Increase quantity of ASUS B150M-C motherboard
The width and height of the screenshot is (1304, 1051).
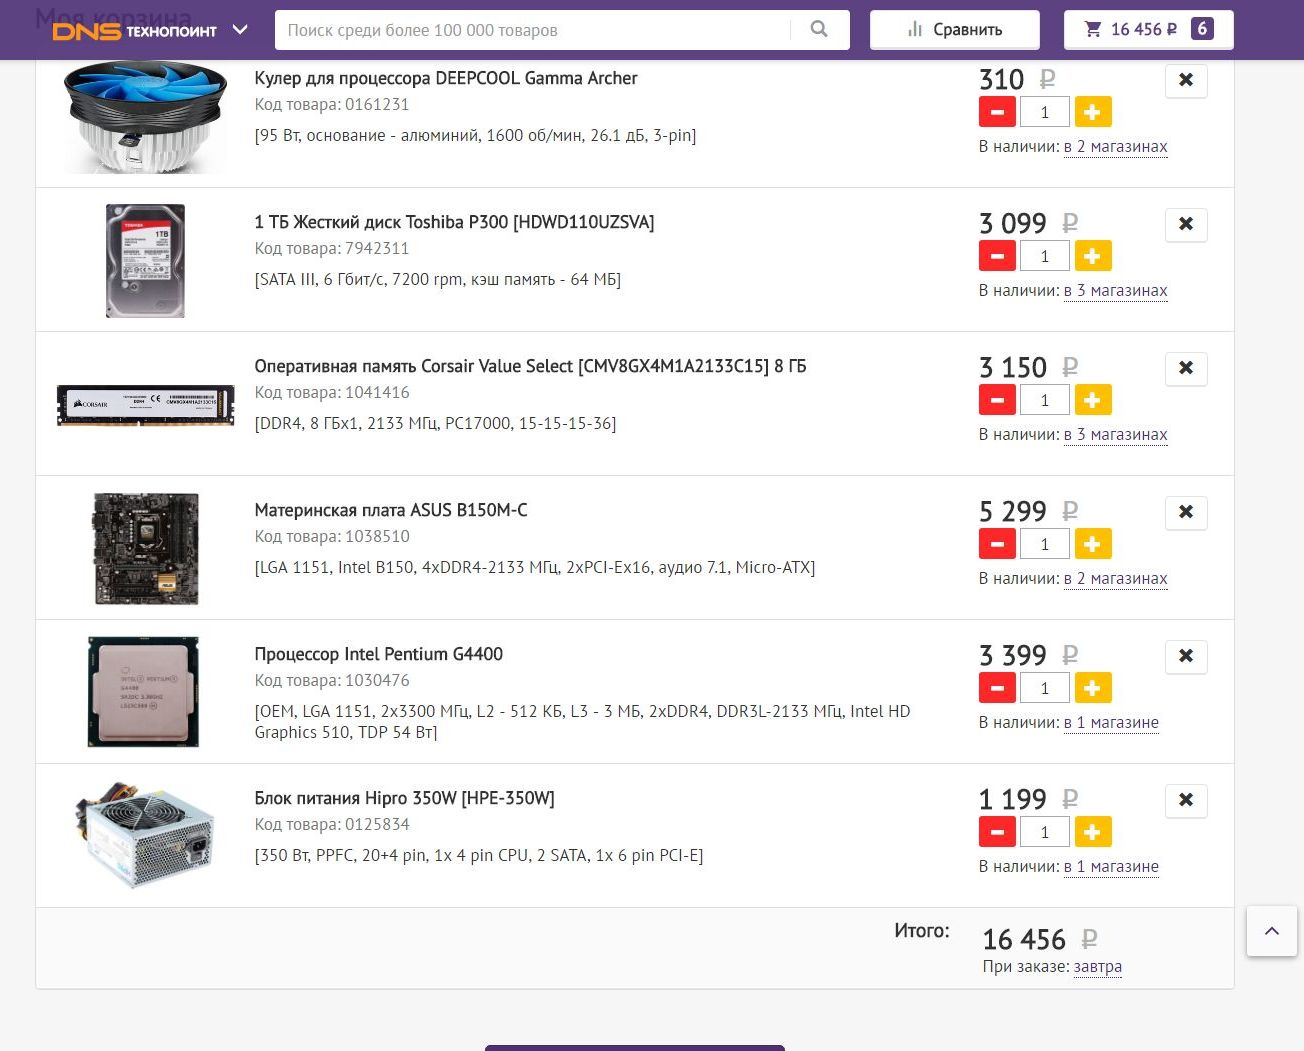[x=1093, y=544]
